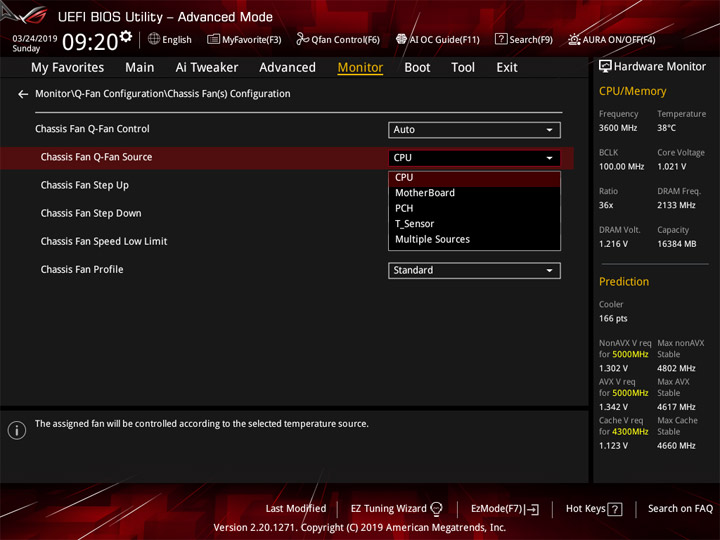Open Qfan Control(F6) fan icon

coord(302,39)
